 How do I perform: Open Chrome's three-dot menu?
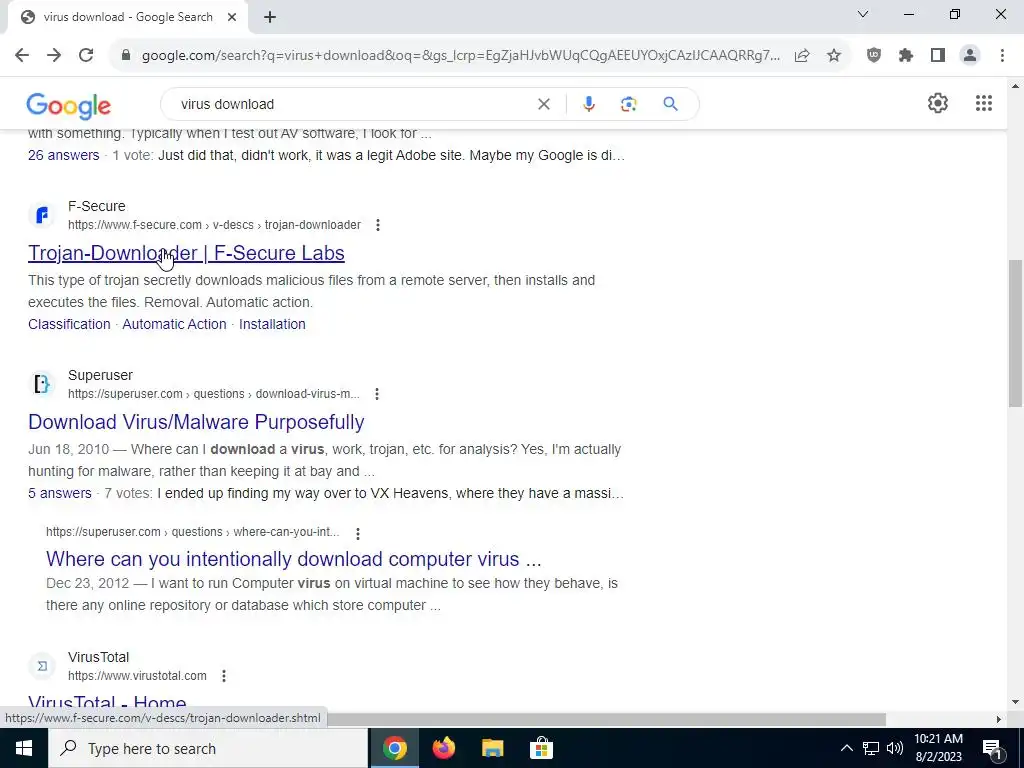(1002, 56)
